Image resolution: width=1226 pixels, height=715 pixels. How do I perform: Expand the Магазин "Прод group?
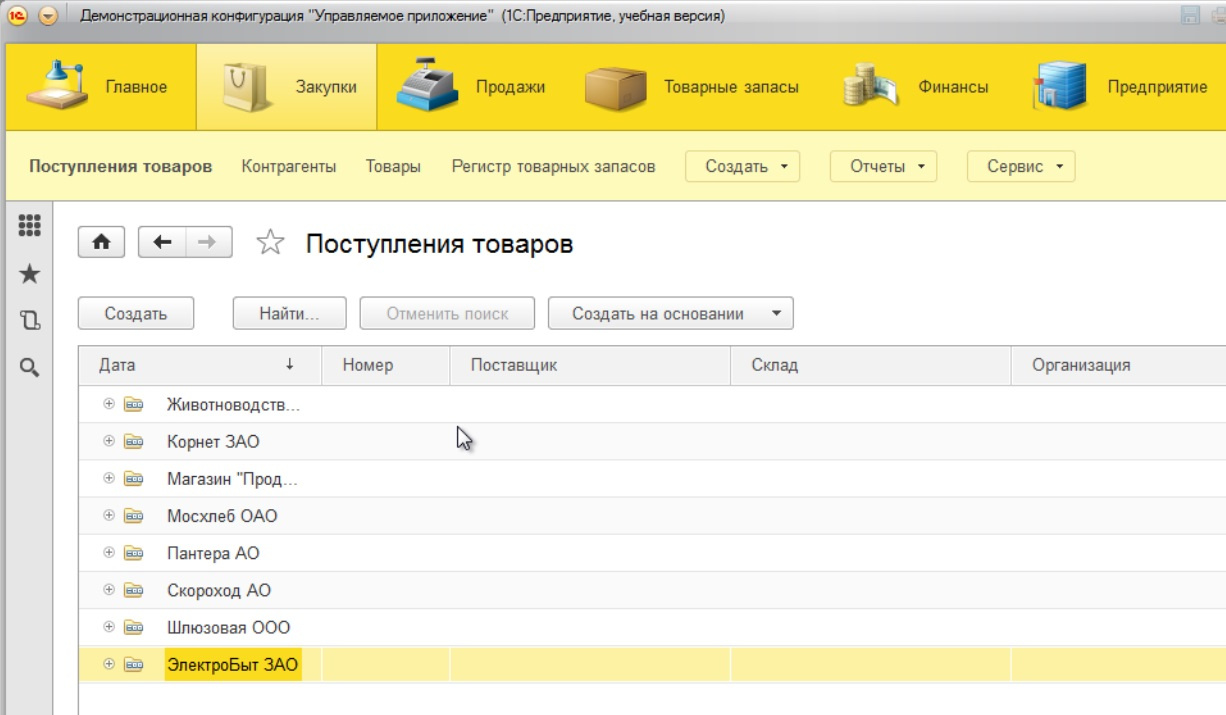[x=109, y=479]
